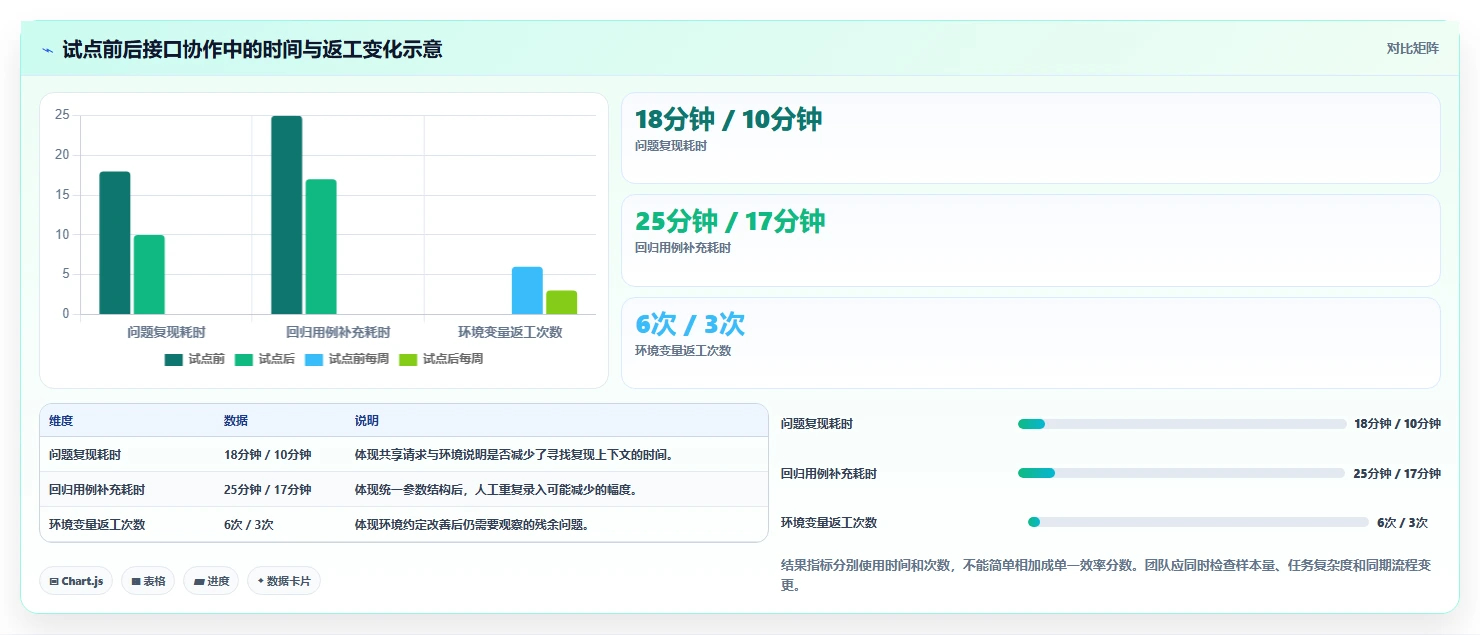Click the Chart.js tag
The height and width of the screenshot is (635, 1480).
pyautogui.click(x=76, y=581)
